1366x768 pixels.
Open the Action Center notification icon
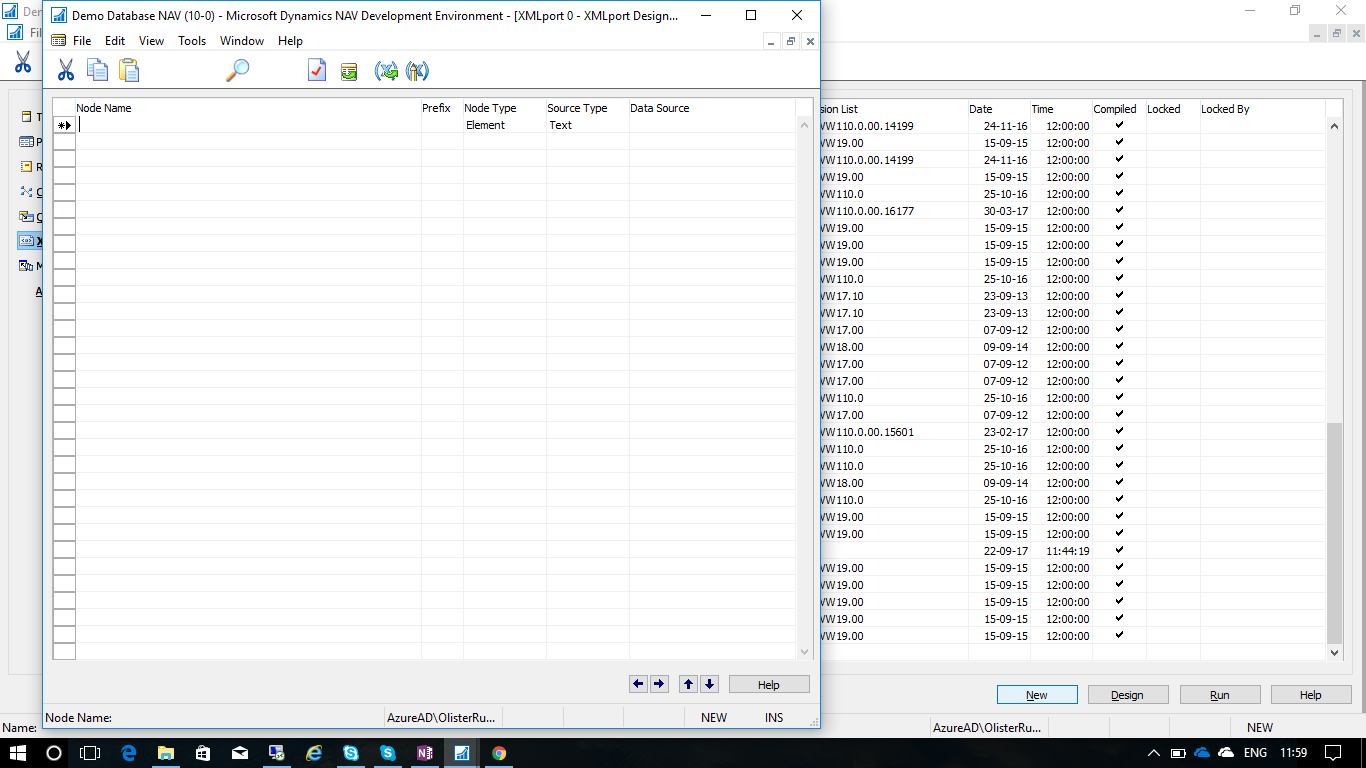coord(1333,753)
